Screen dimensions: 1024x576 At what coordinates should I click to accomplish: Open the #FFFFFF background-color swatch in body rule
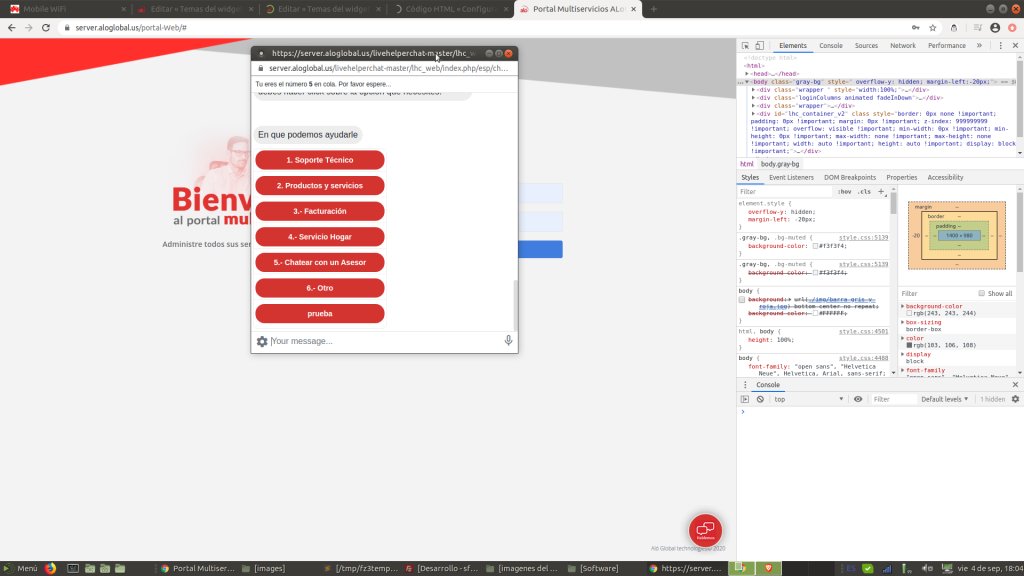[x=815, y=313]
